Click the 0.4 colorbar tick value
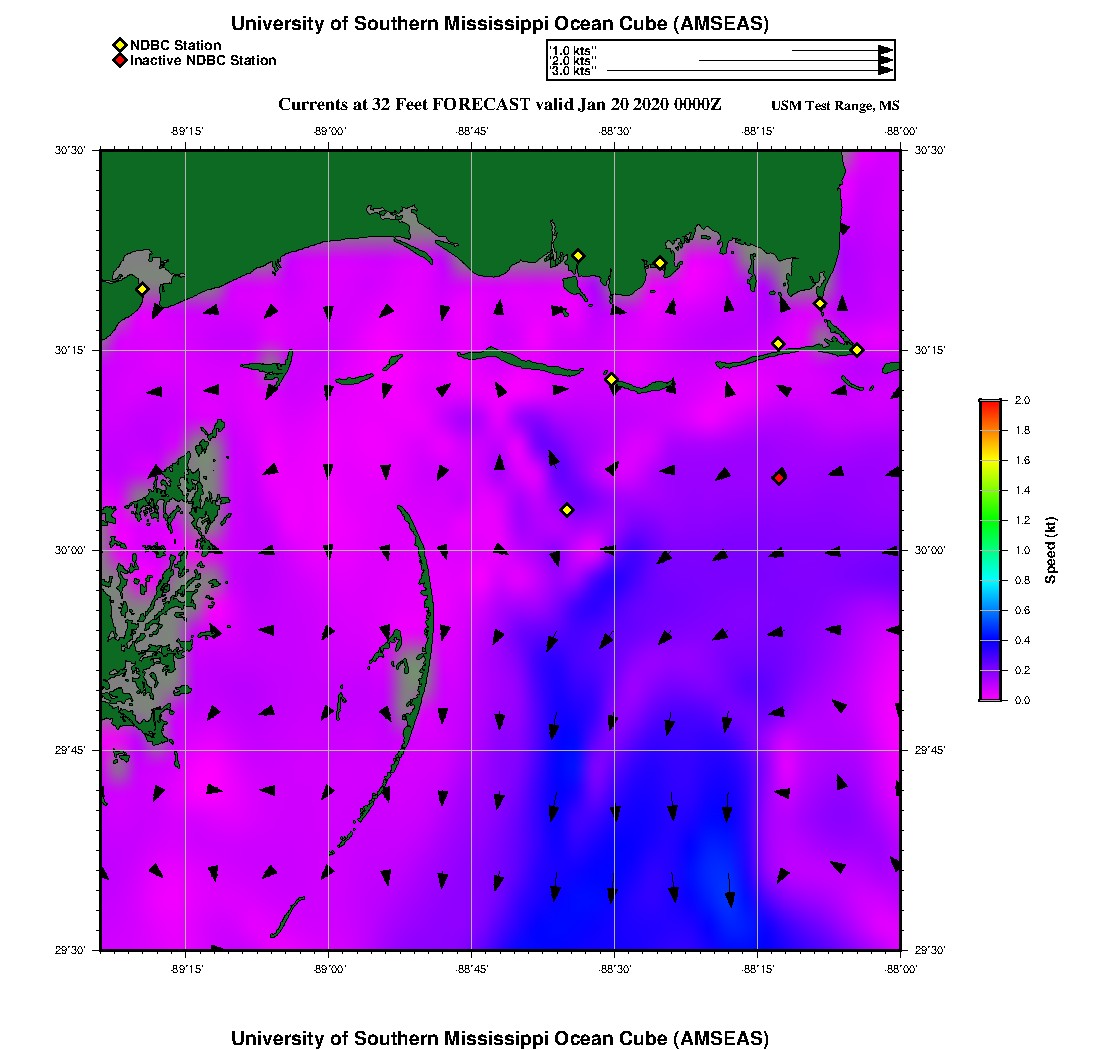Viewport: 1100px width, 1050px height. (x=1022, y=640)
